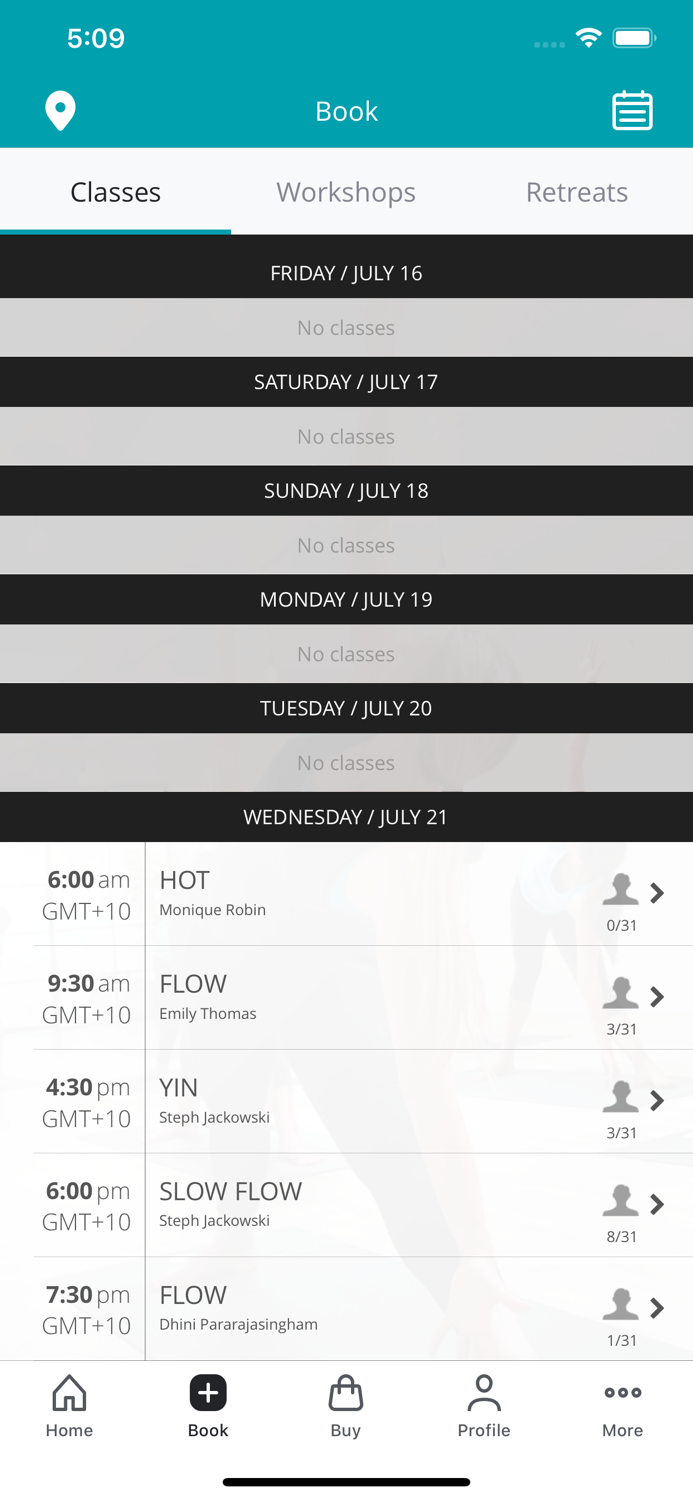Switch to the Workshops tab

click(346, 192)
